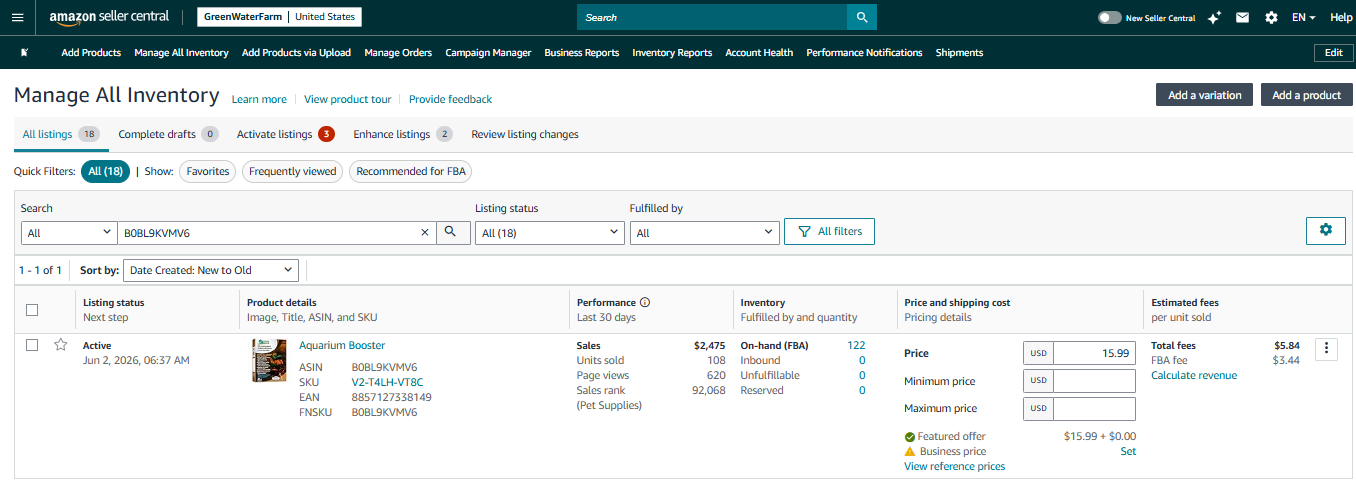Switch to Enhance listings tab
The image size is (1356, 500).
point(403,134)
